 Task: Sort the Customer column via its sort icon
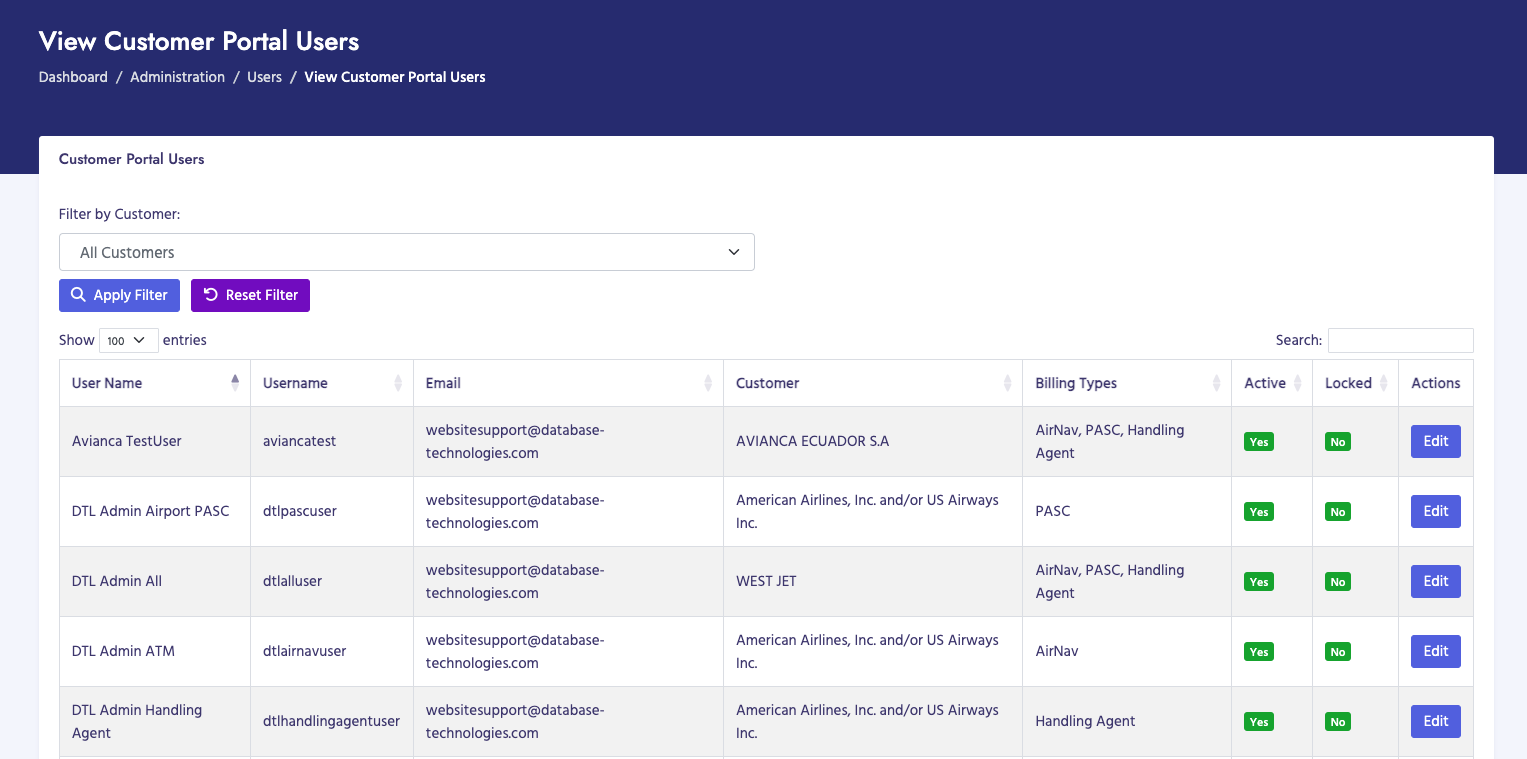pyautogui.click(x=1008, y=383)
